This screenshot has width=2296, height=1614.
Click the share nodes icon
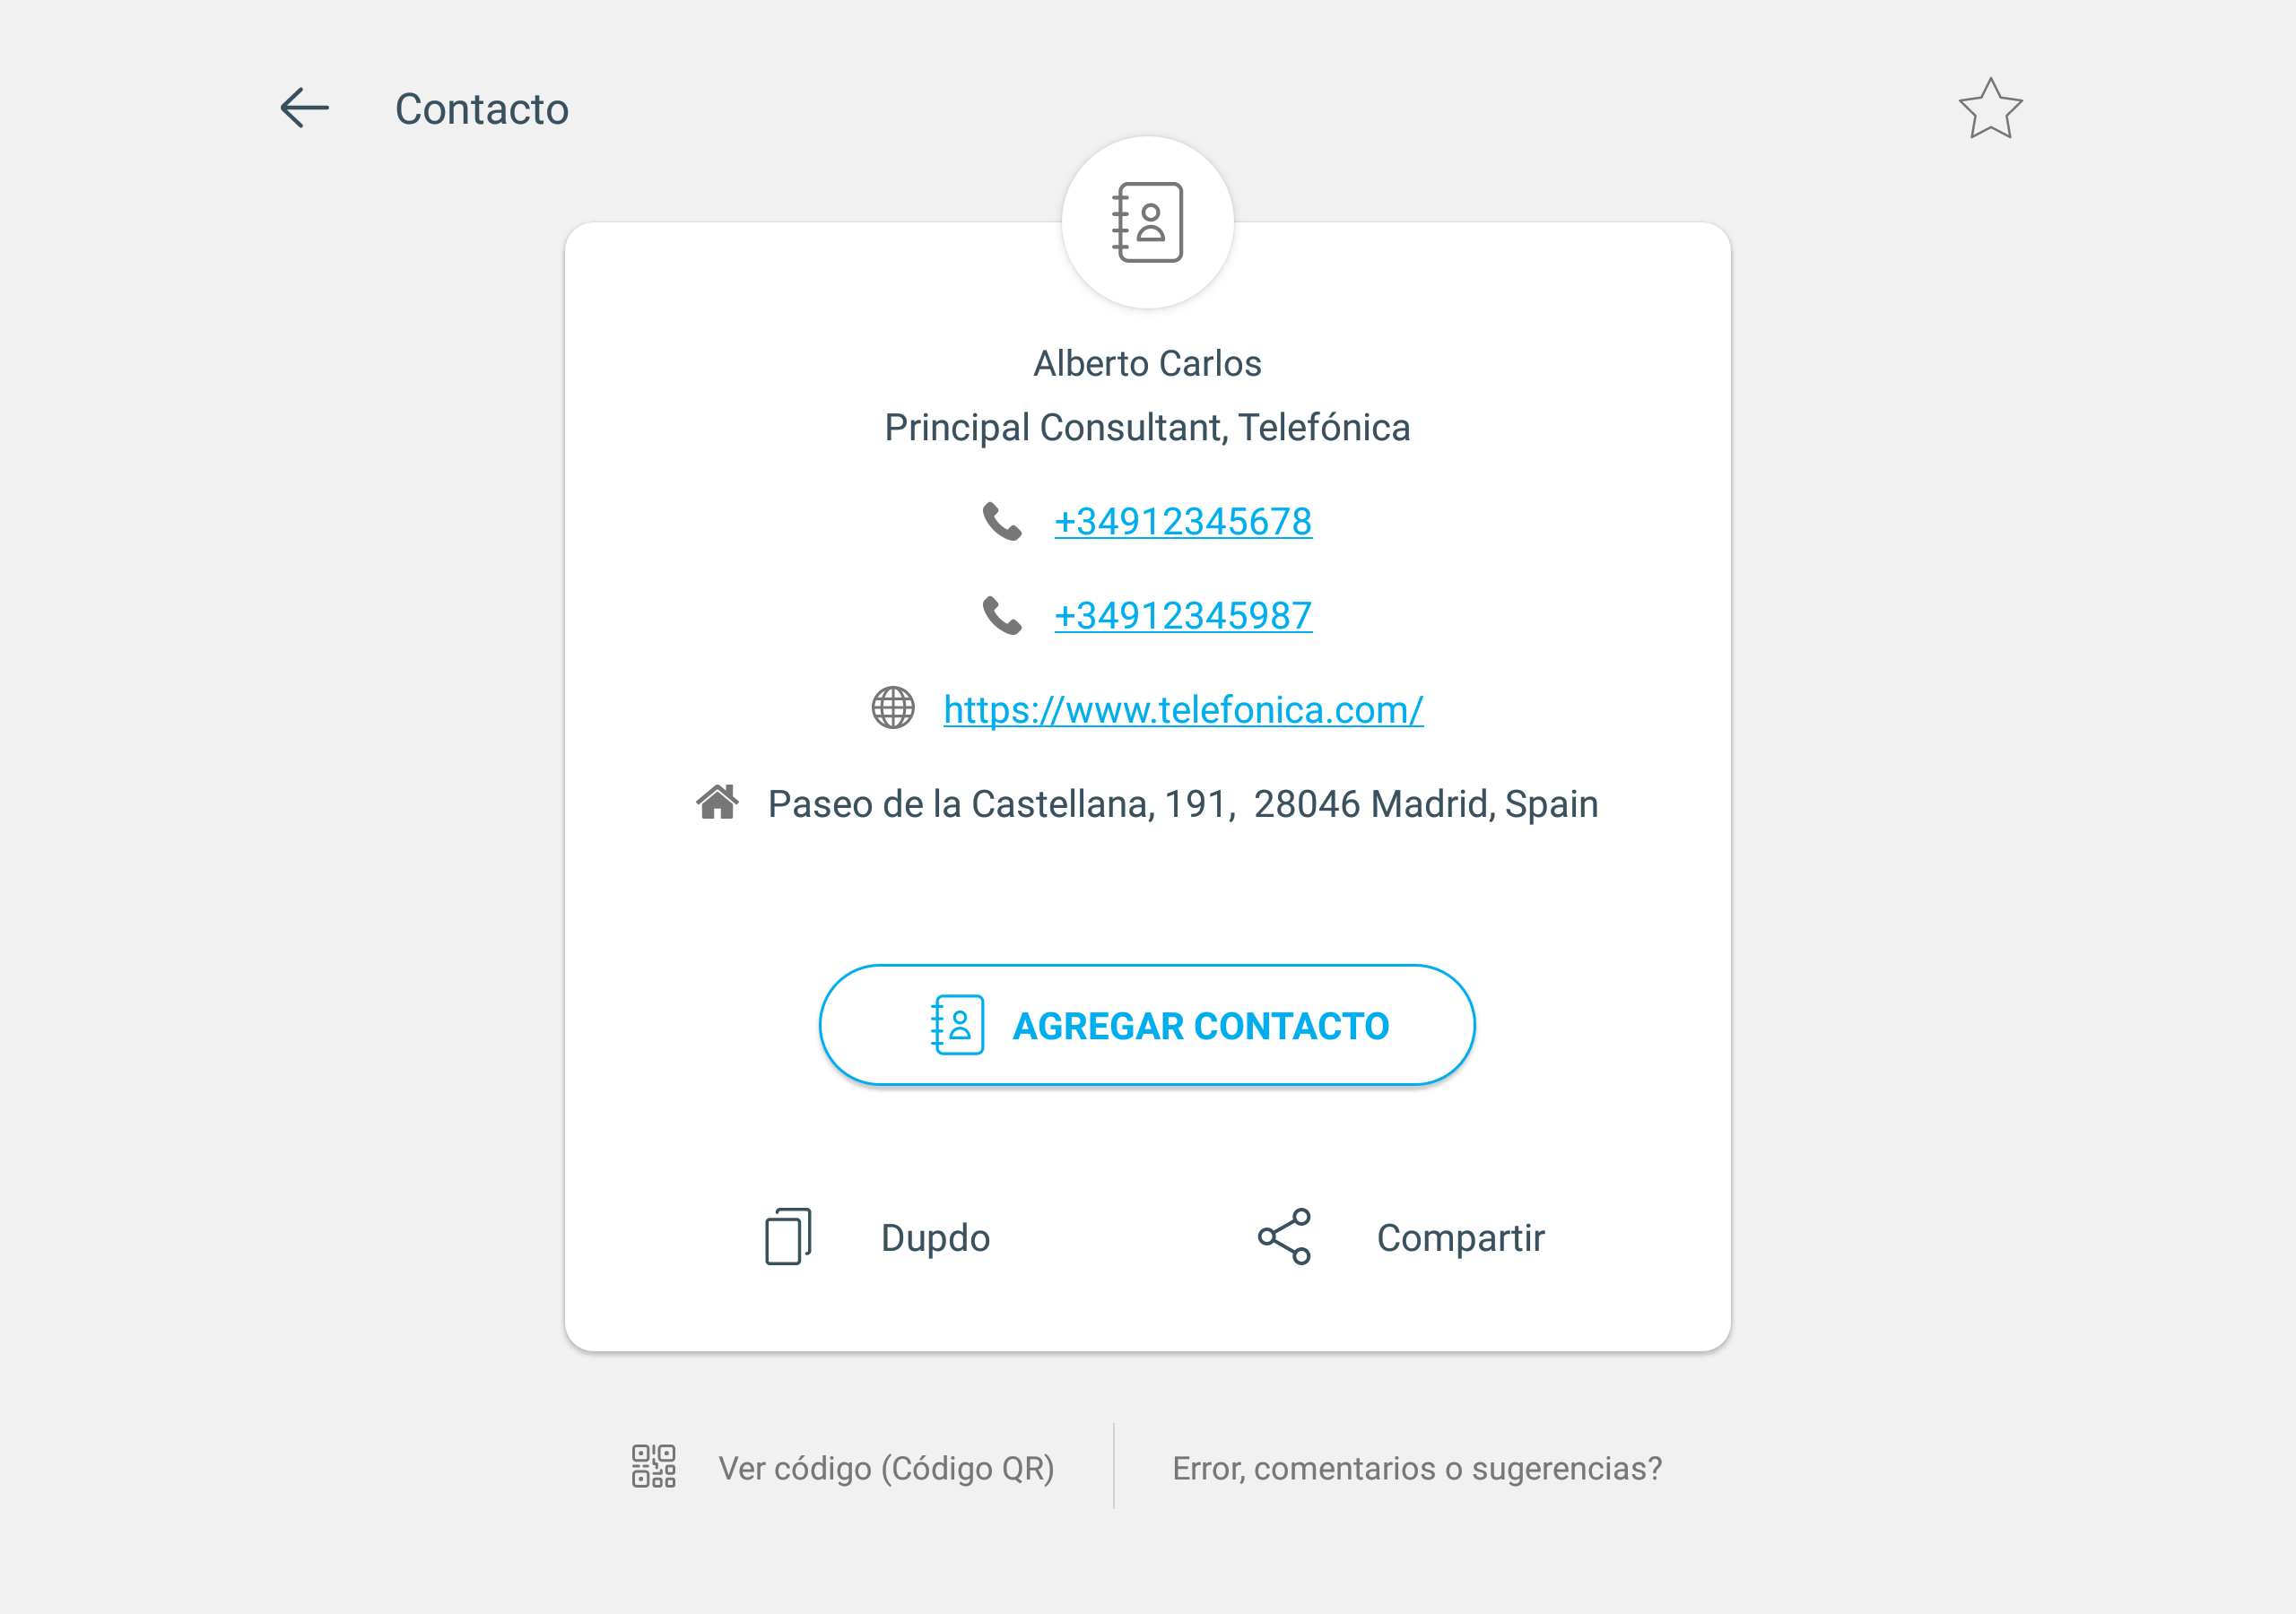point(1284,1237)
